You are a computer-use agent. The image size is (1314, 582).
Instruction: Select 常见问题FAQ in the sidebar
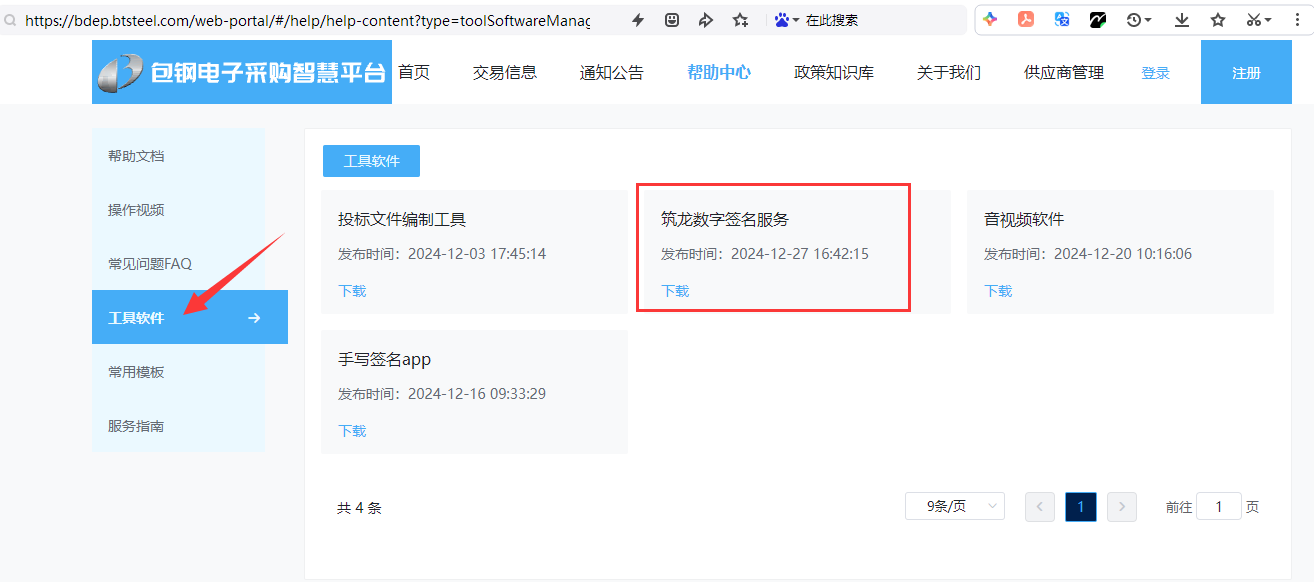tap(150, 264)
